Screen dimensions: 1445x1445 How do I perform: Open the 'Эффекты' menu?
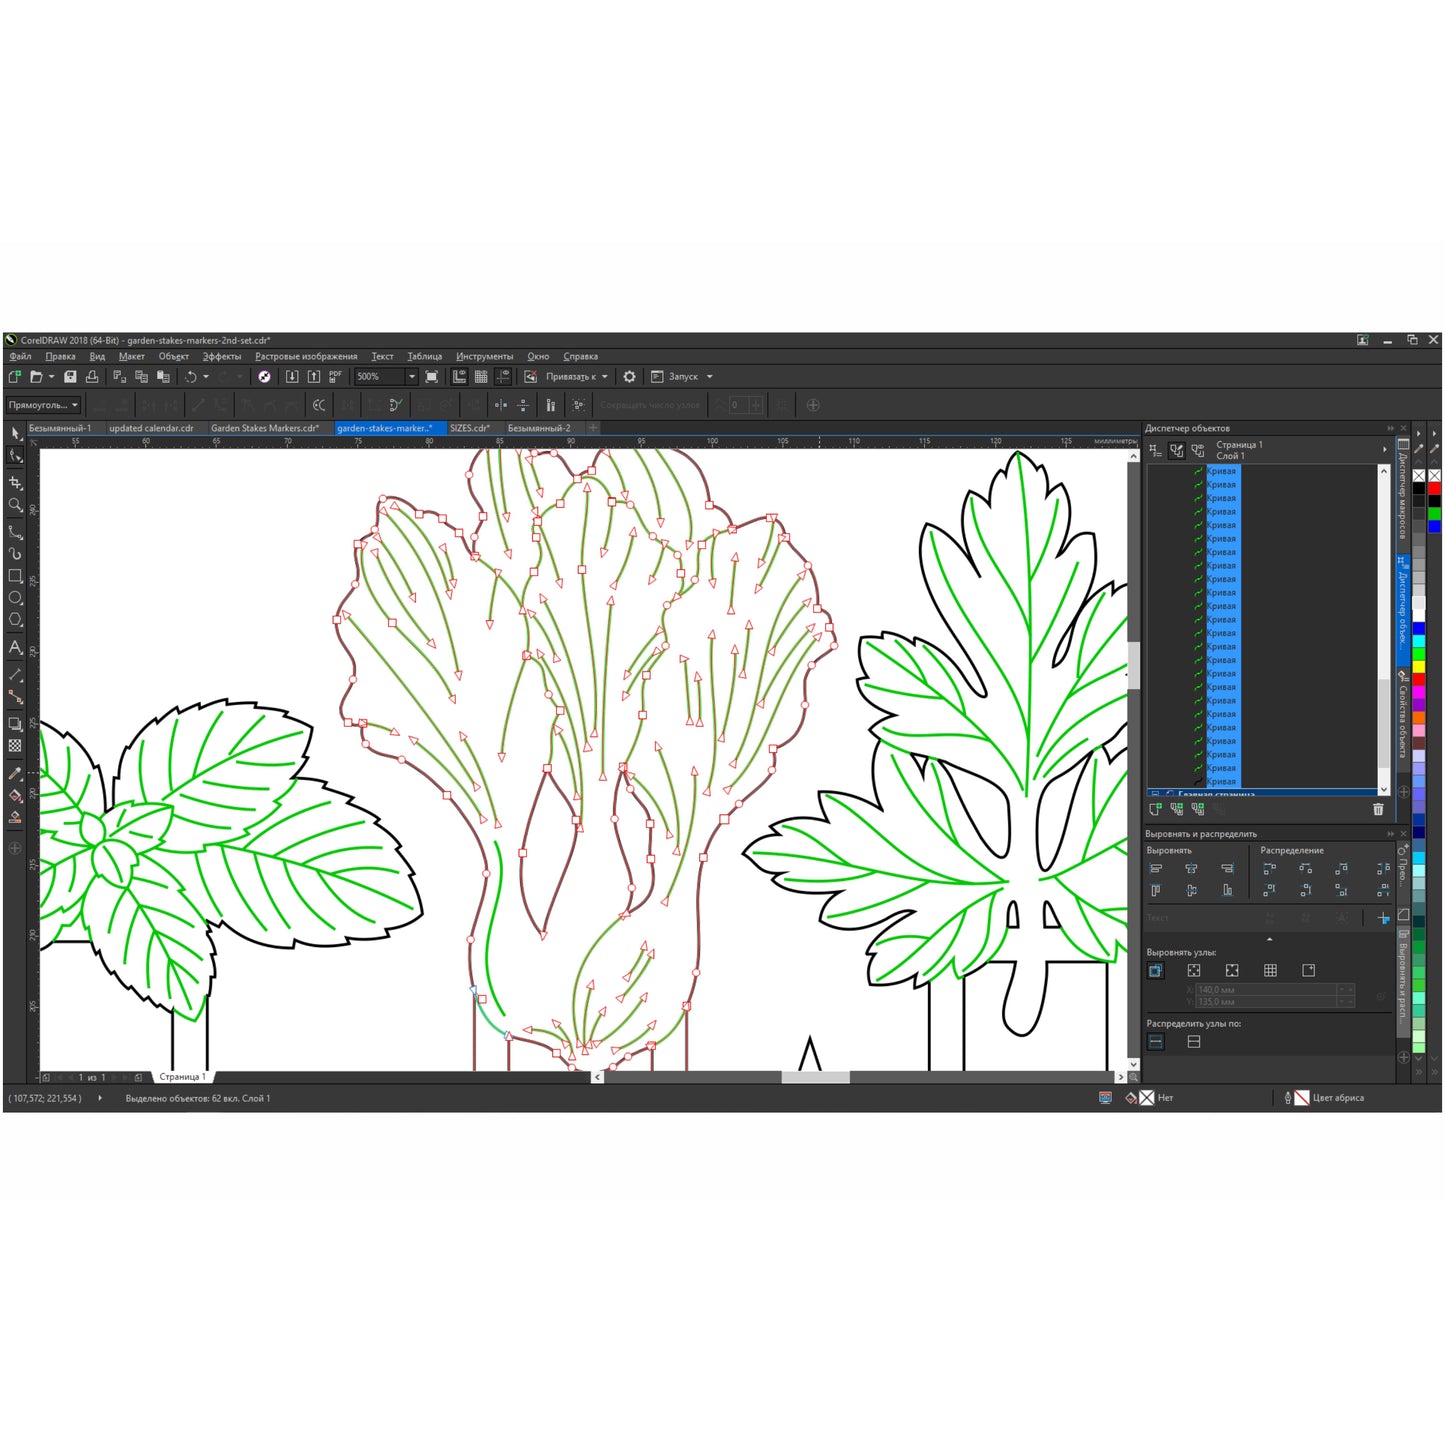pos(221,356)
